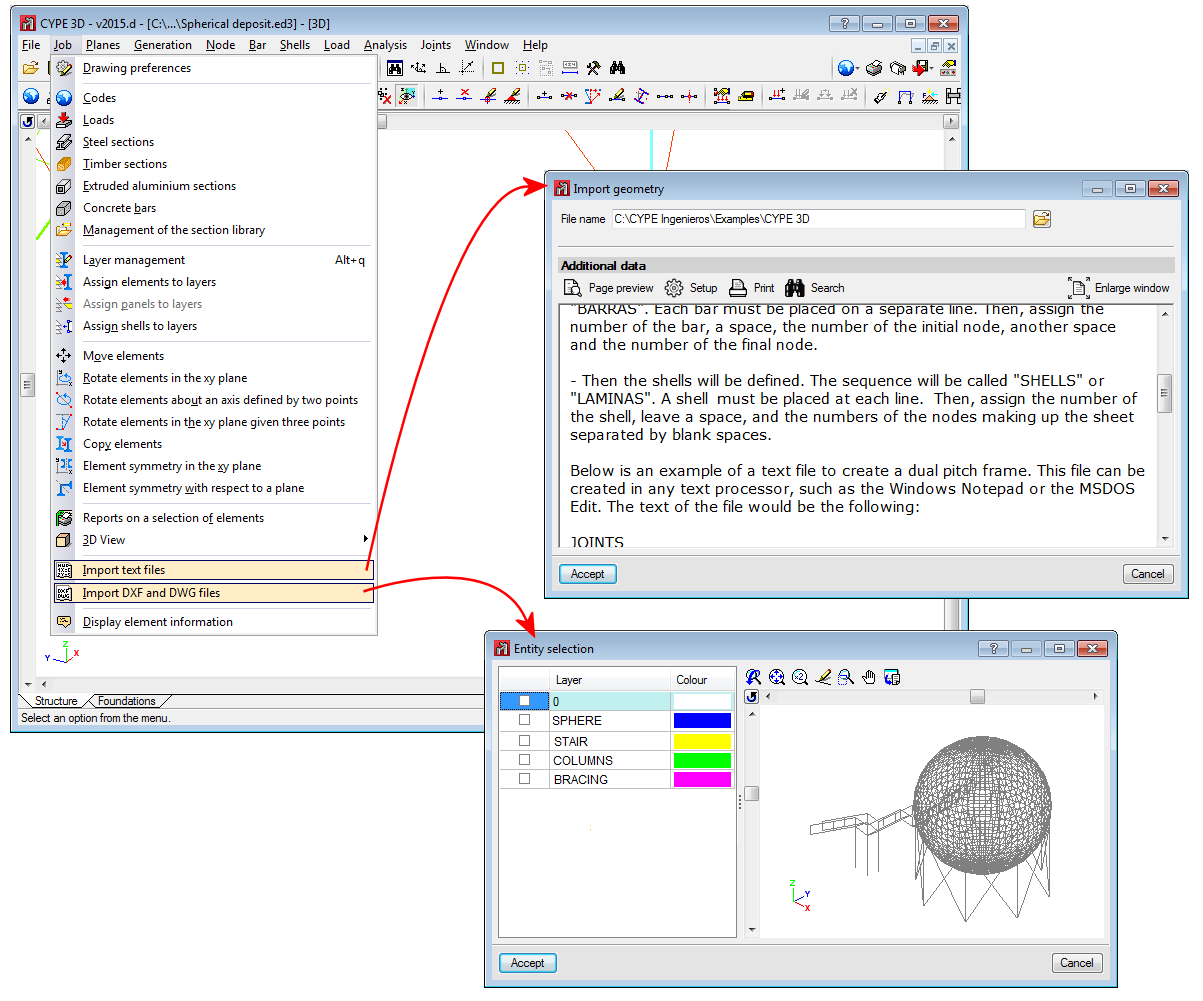Check the COLUMNS layer checkbox
Viewport: 1203px width, 1001px height.
click(x=524, y=760)
